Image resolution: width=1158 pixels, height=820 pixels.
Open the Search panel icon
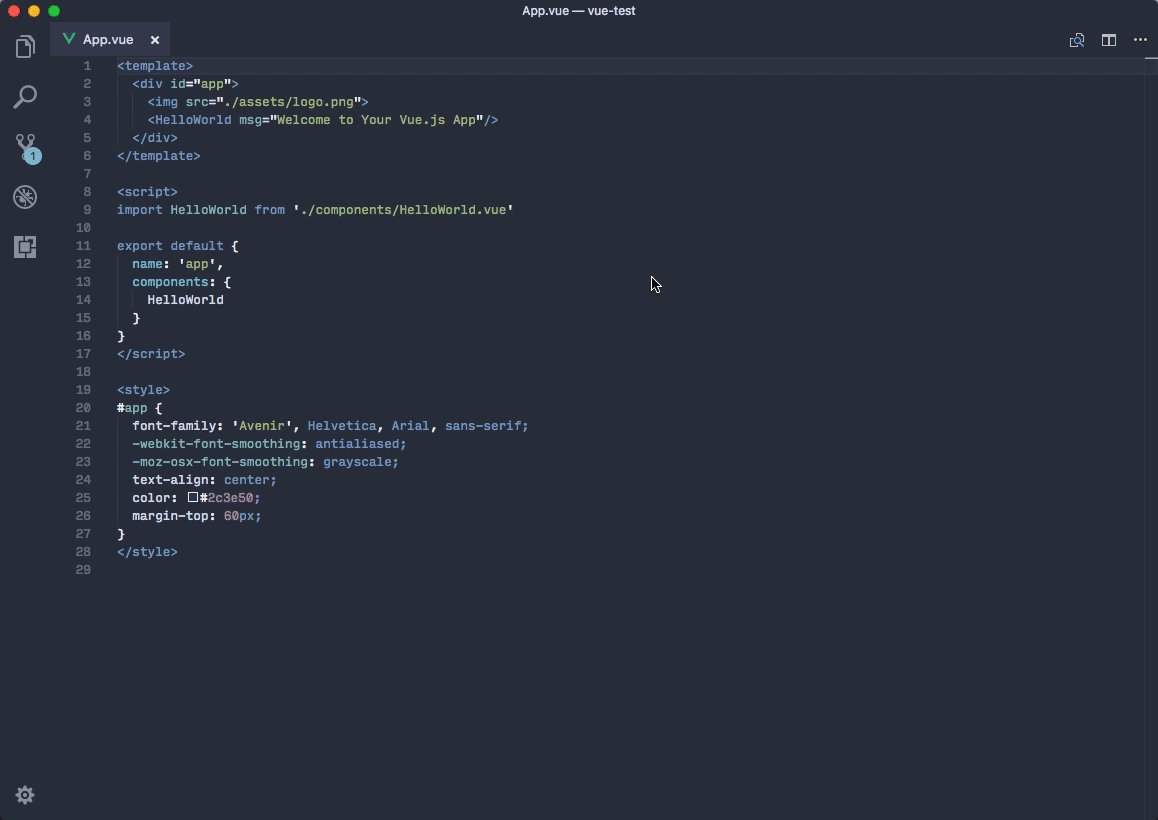(25, 97)
